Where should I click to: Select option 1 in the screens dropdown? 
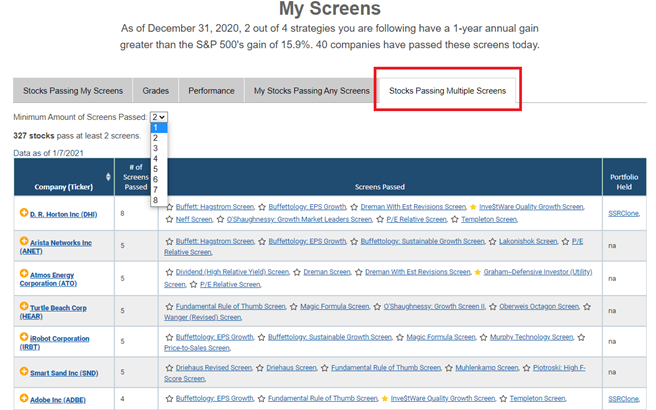[159, 128]
